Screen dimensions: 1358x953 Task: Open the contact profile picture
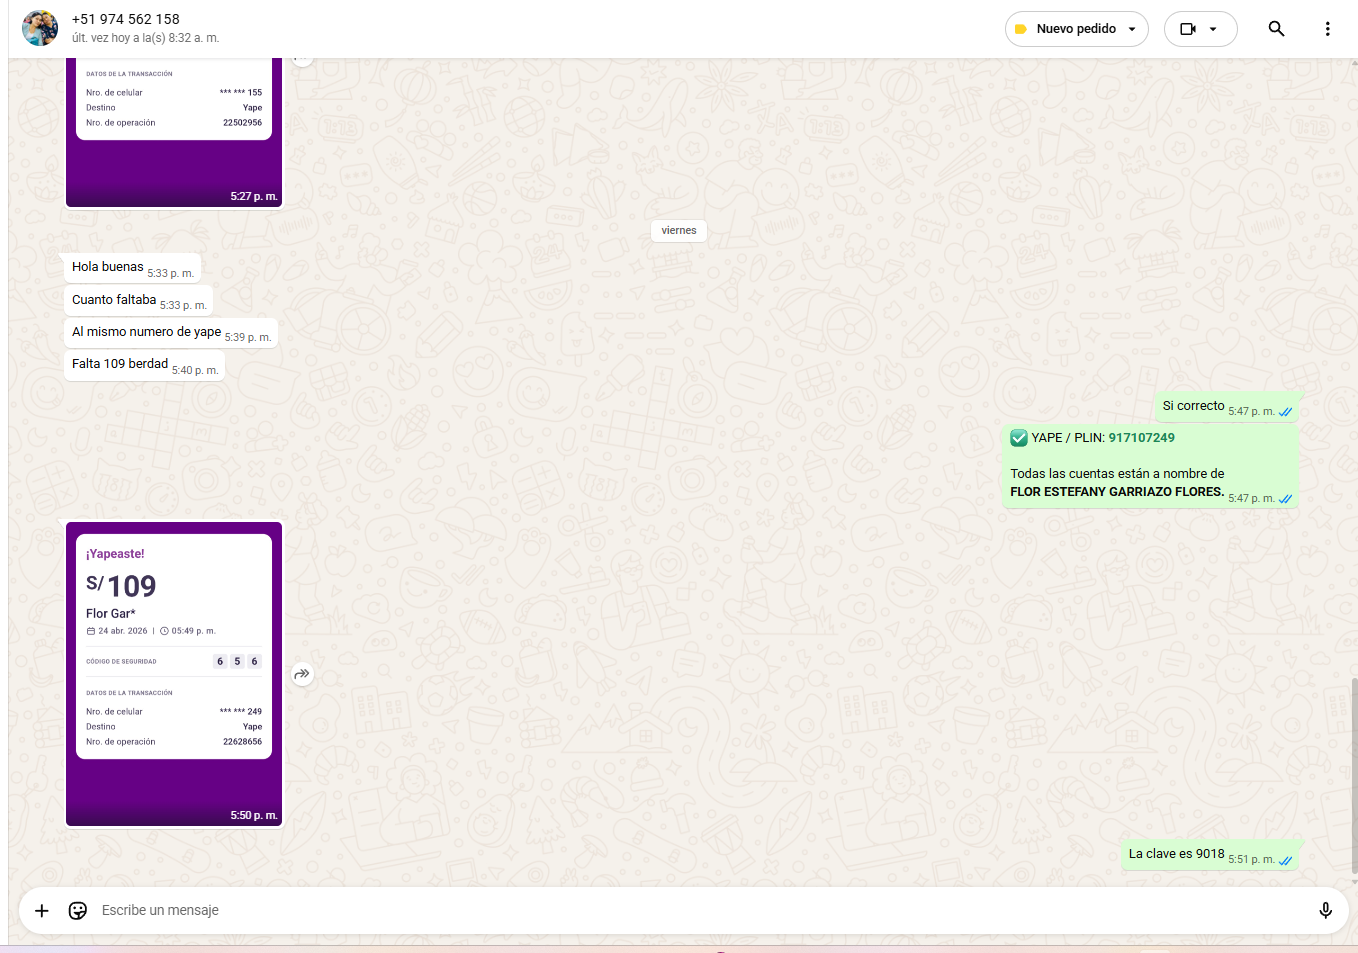tap(40, 28)
